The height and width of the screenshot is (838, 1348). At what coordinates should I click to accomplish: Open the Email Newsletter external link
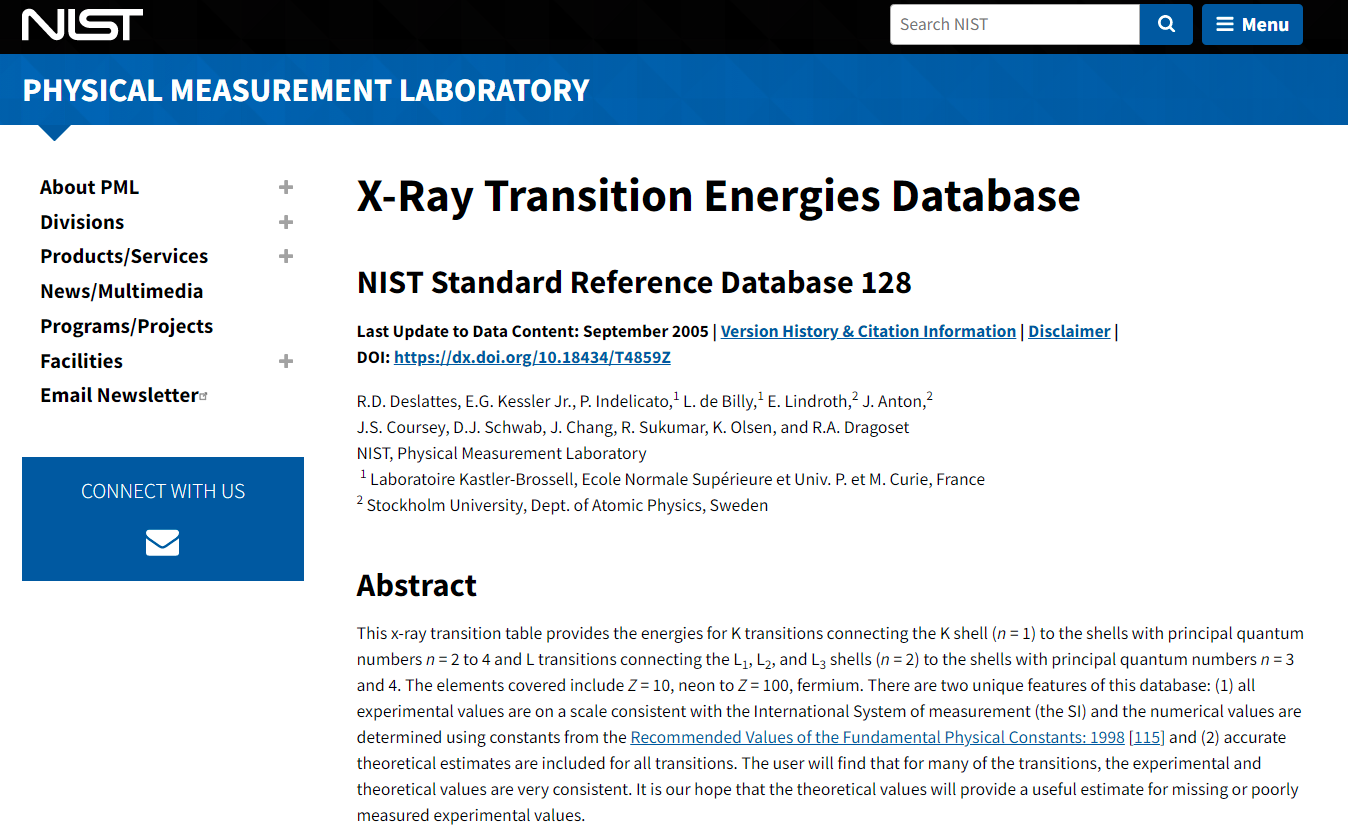[x=119, y=395]
